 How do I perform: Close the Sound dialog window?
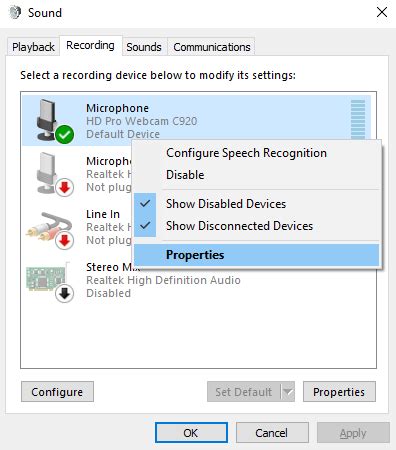pyautogui.click(x=382, y=13)
